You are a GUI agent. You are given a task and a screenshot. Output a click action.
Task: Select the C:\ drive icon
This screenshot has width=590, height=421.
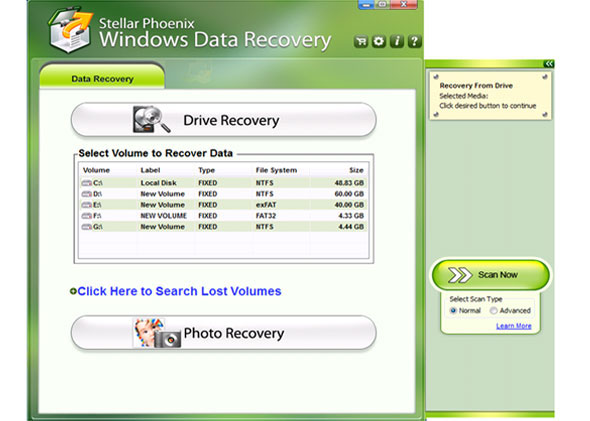point(87,183)
